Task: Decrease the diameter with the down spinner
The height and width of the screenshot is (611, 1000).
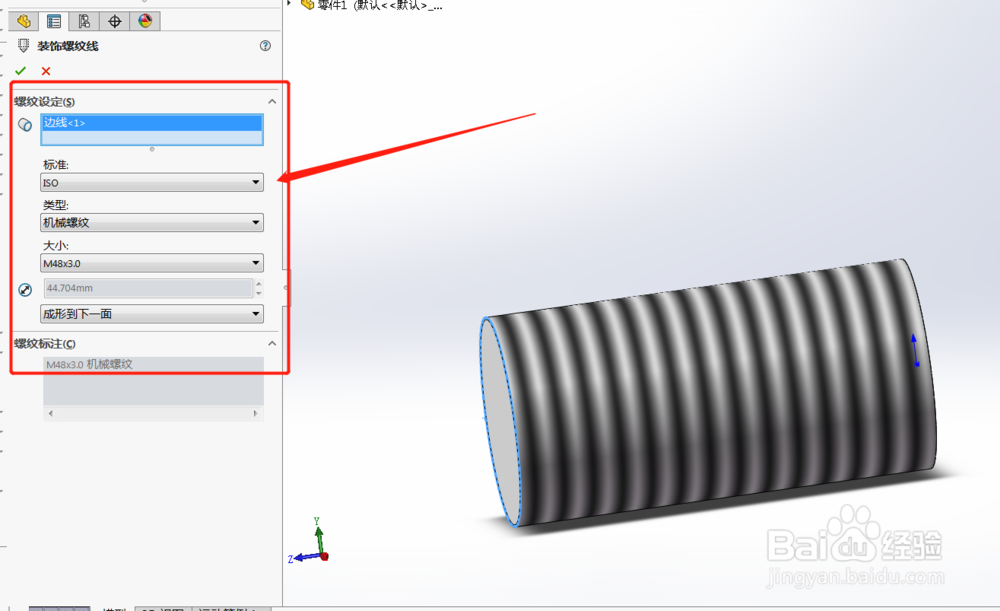Action: pyautogui.click(x=258, y=293)
